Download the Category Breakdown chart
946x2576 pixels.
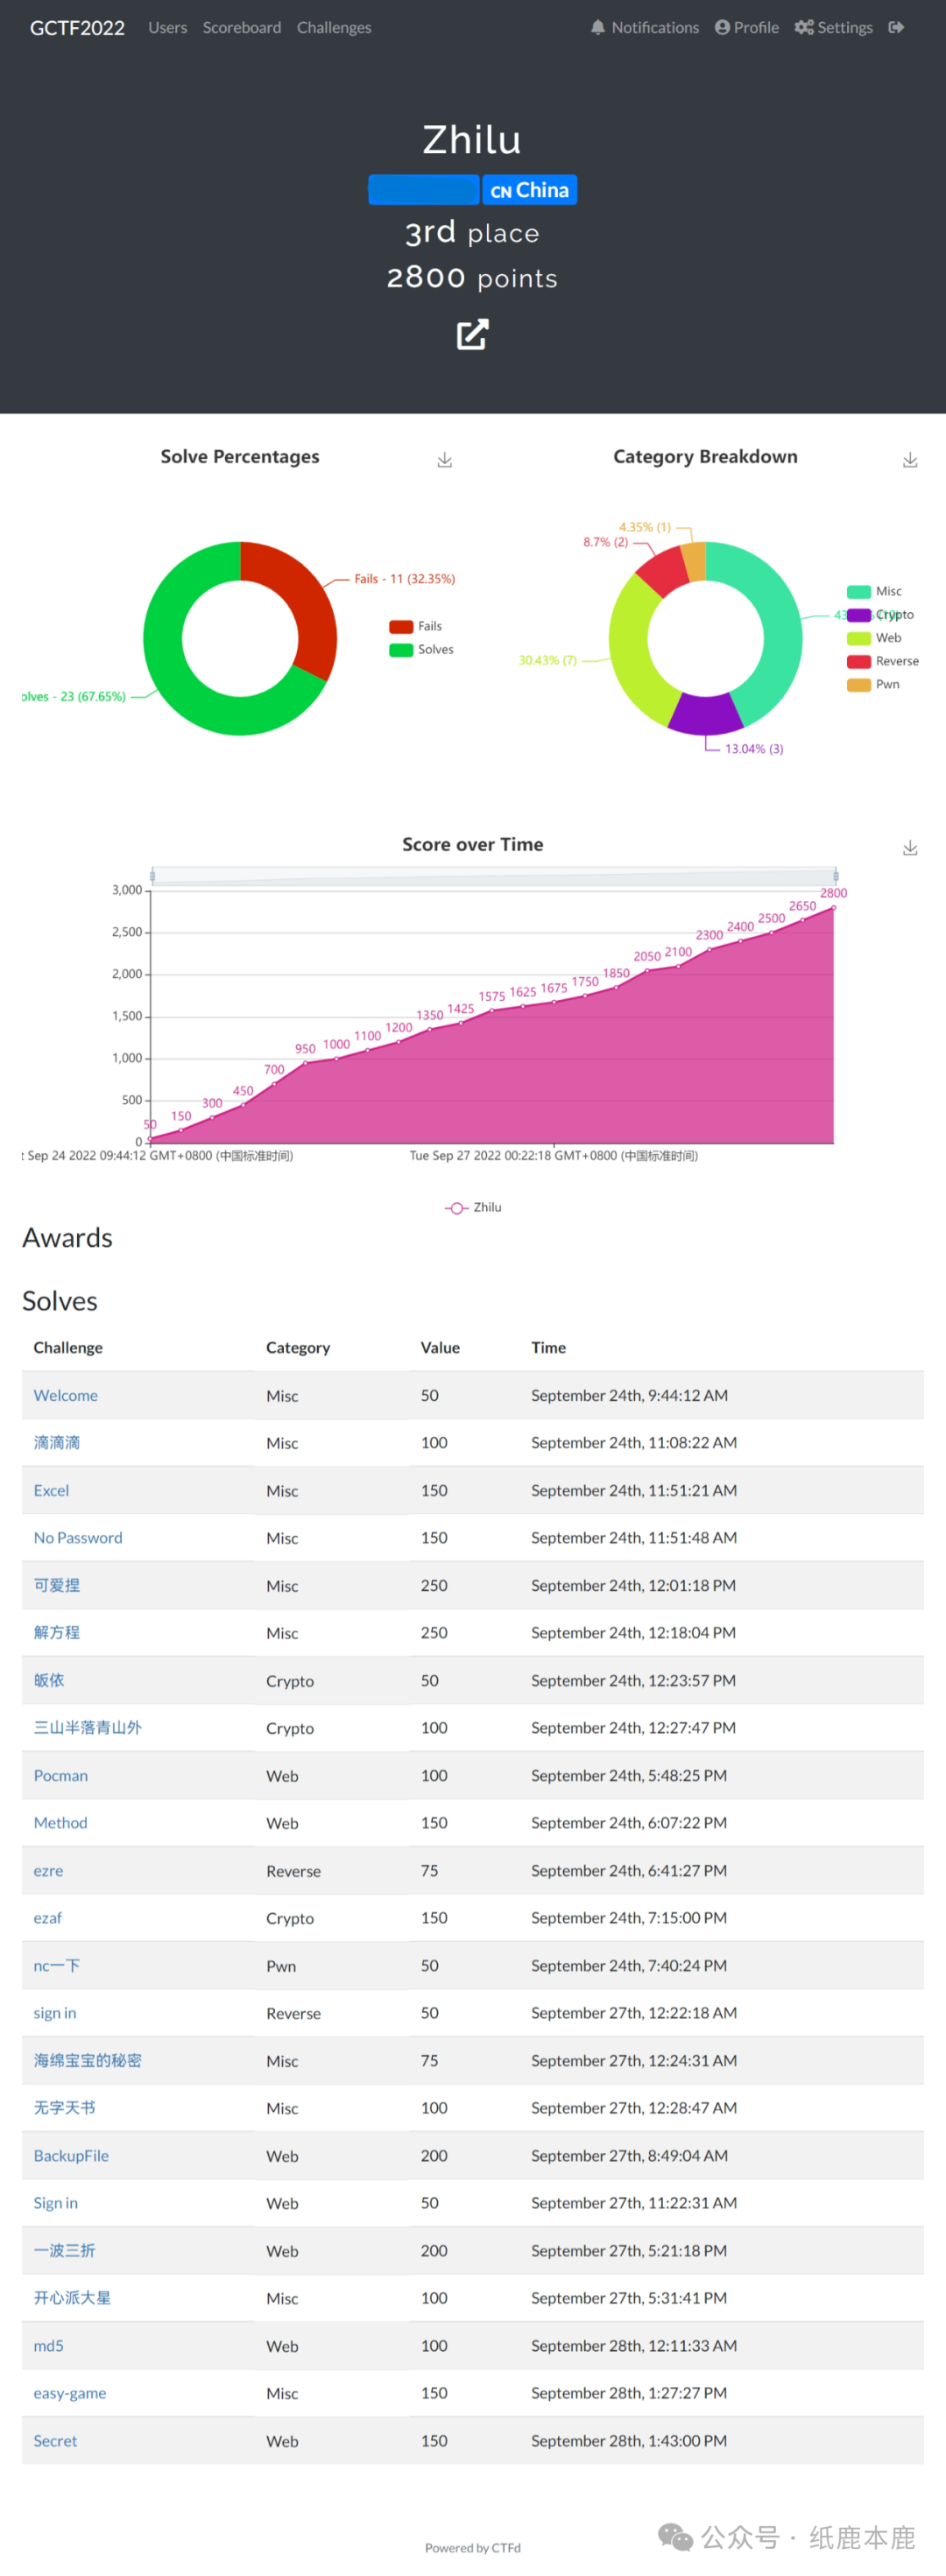[909, 460]
